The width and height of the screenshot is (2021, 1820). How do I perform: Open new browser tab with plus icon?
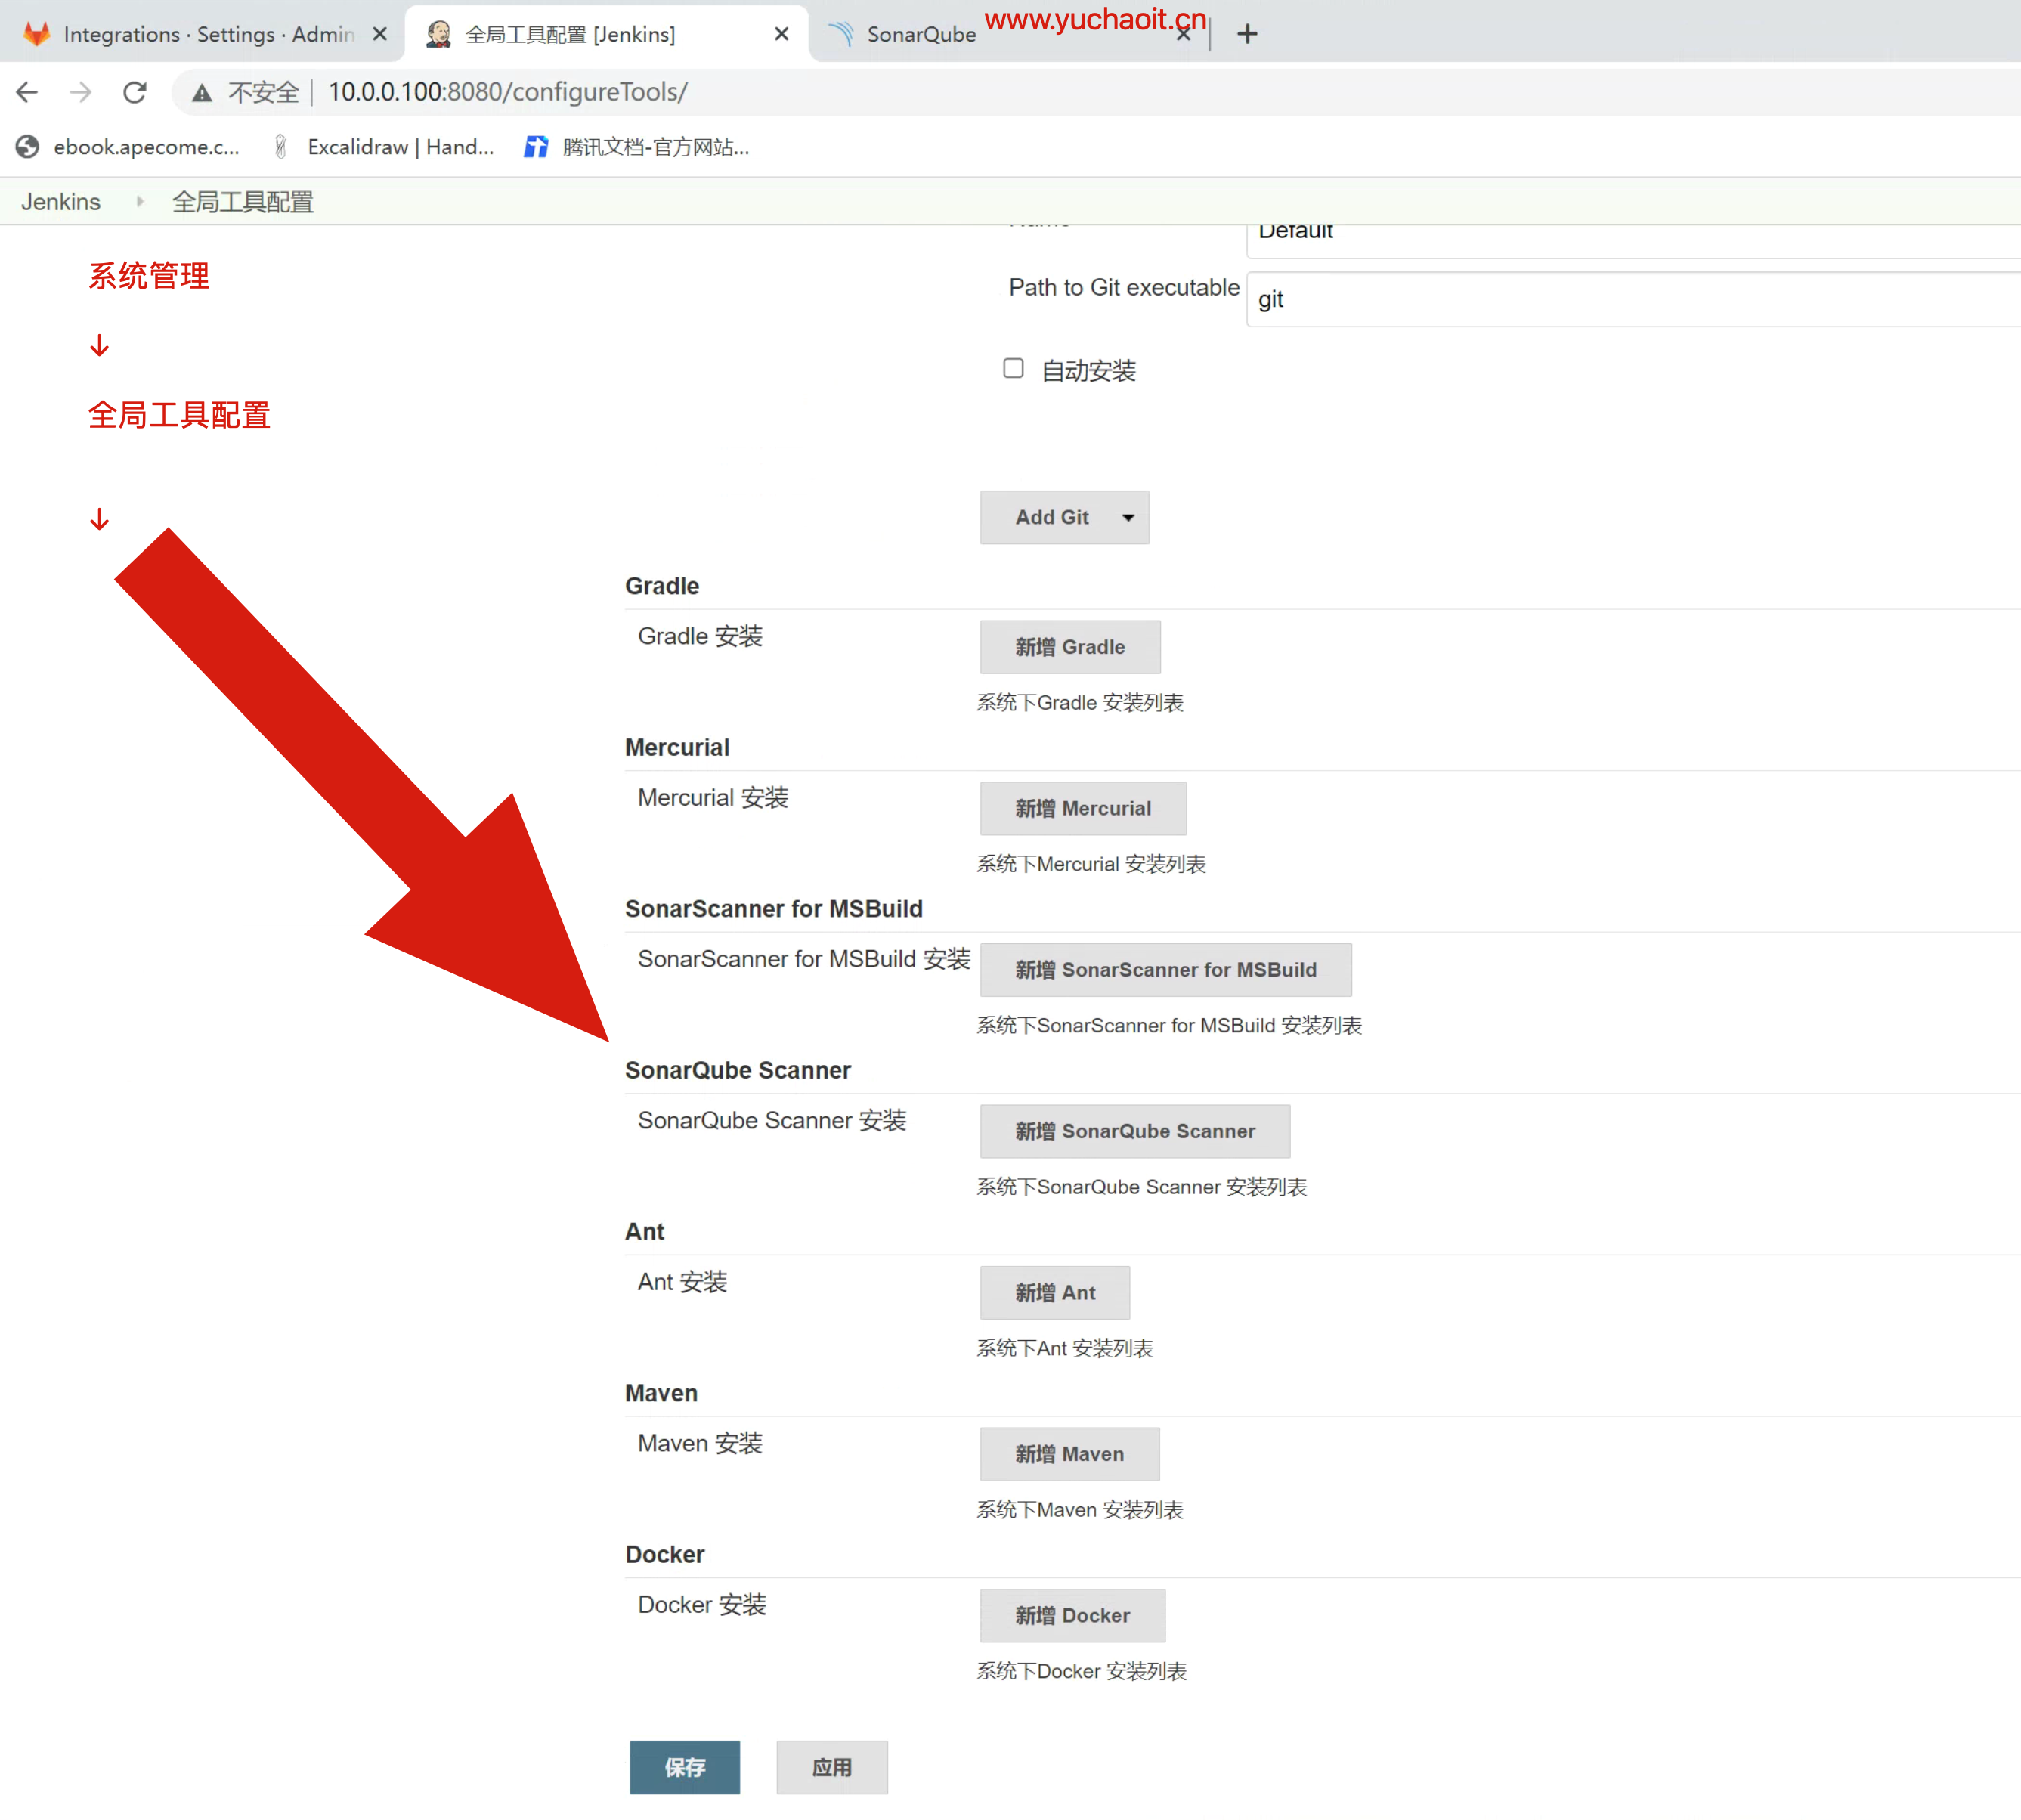[x=1247, y=34]
